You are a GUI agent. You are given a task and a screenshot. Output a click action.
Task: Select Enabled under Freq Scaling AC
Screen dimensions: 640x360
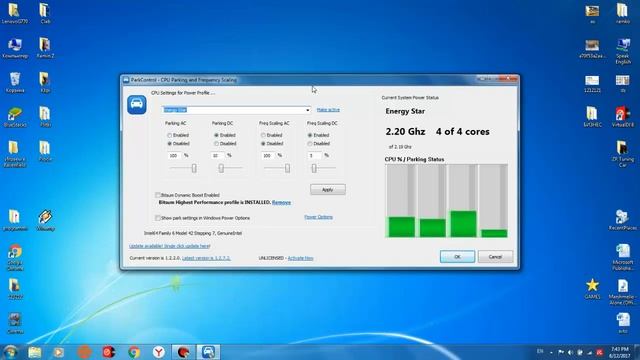[263, 135]
